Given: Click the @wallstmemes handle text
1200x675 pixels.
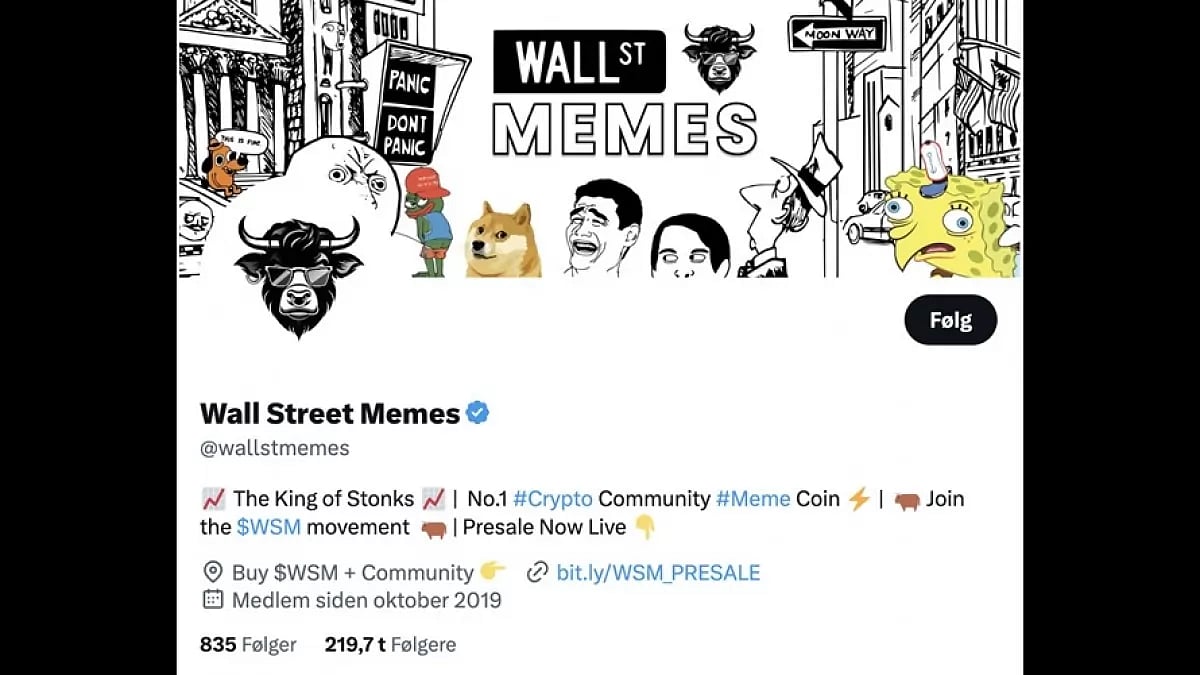Looking at the screenshot, I should pyautogui.click(x=275, y=448).
